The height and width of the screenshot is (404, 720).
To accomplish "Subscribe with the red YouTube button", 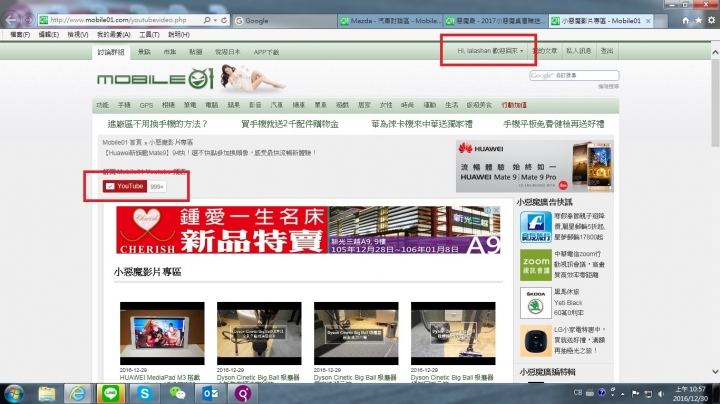I will 124,186.
